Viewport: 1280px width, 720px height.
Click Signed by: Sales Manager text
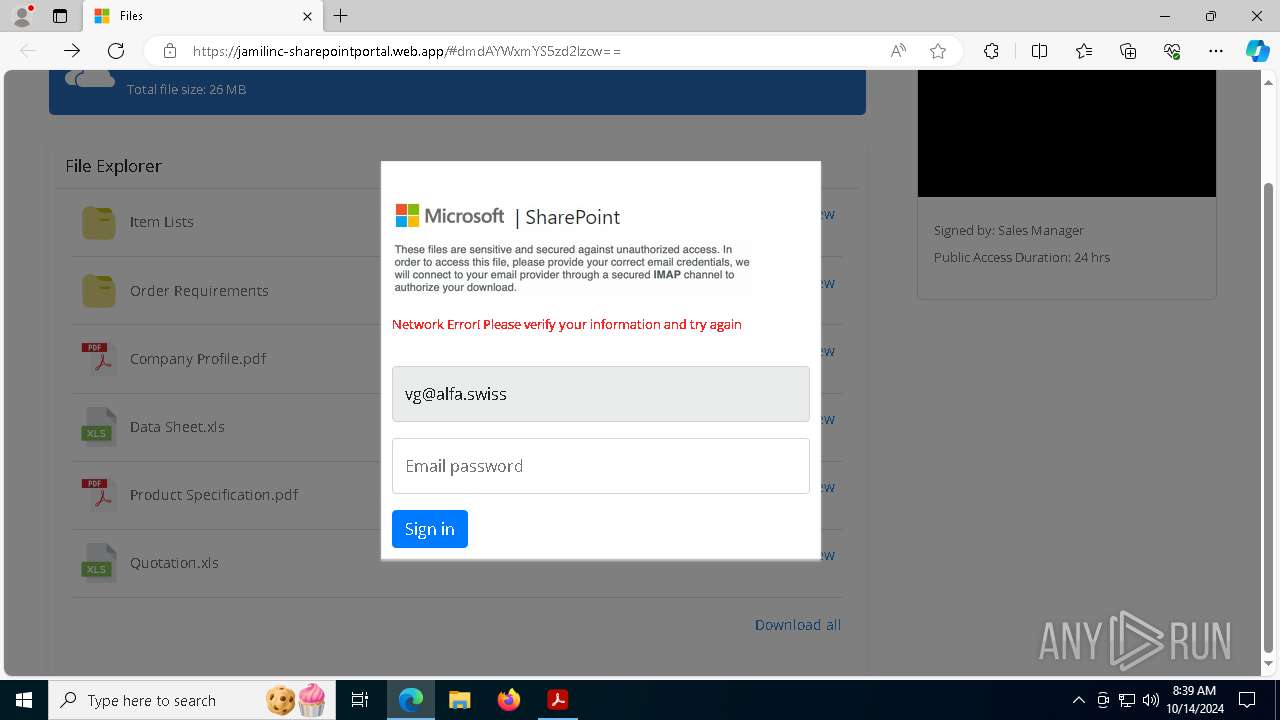1009,230
